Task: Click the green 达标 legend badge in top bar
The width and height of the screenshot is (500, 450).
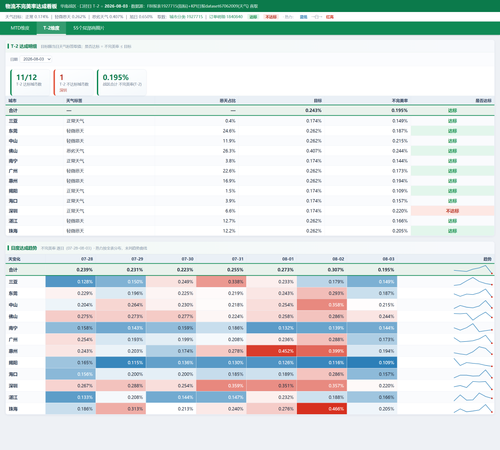Action: point(253,17)
